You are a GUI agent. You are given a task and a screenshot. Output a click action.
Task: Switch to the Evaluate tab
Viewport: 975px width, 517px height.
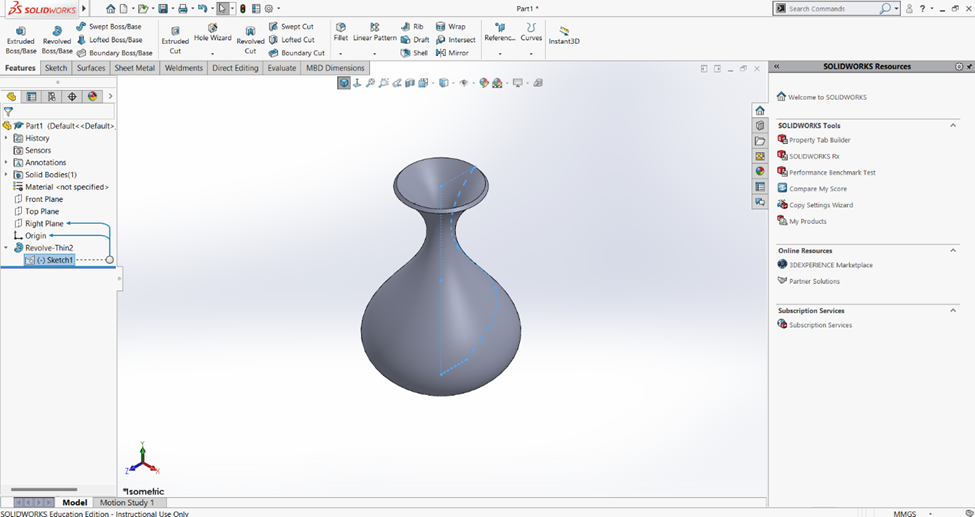coord(282,68)
